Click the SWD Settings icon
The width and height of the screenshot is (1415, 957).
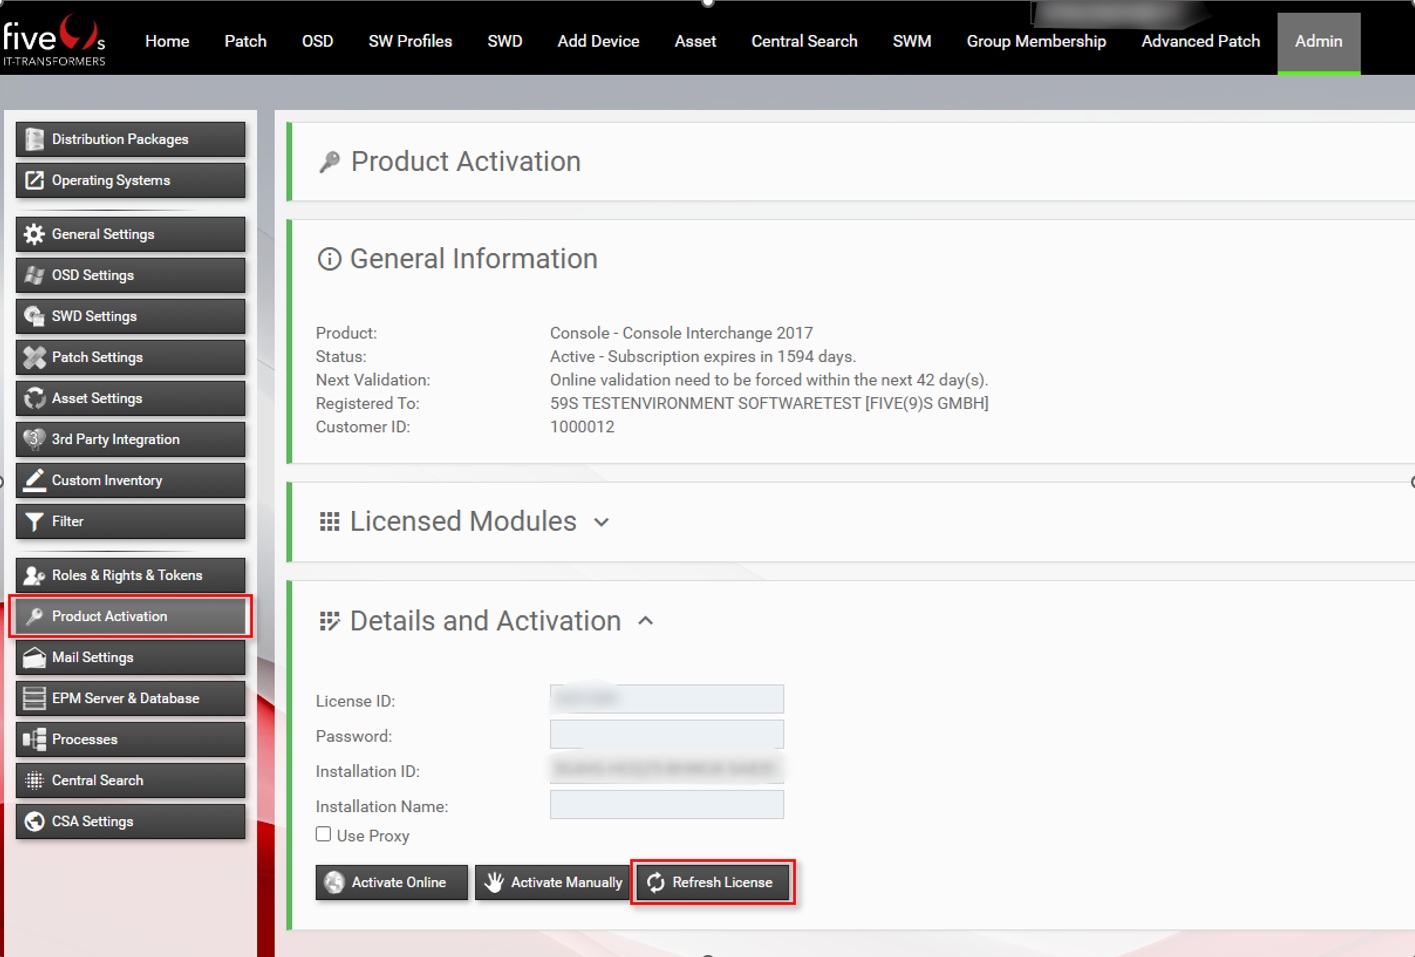point(34,316)
